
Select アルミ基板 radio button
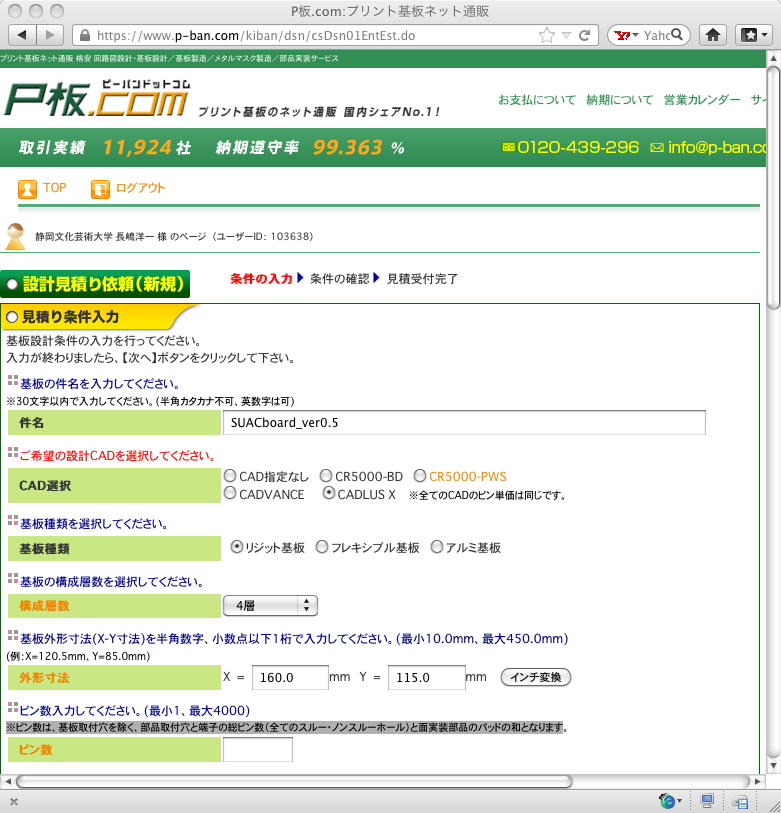click(x=437, y=546)
